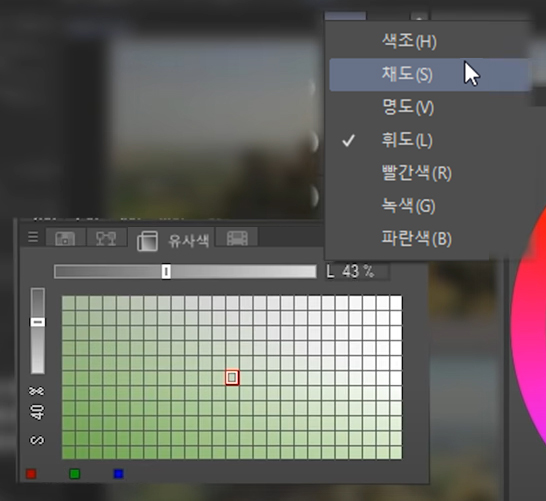
Task: Open the color history film tab
Action: tap(237, 237)
